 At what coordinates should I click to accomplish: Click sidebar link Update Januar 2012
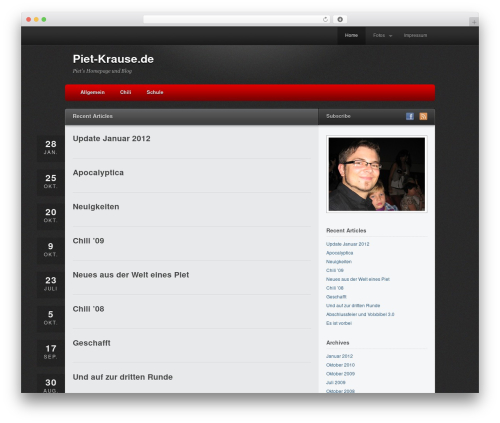pos(347,244)
